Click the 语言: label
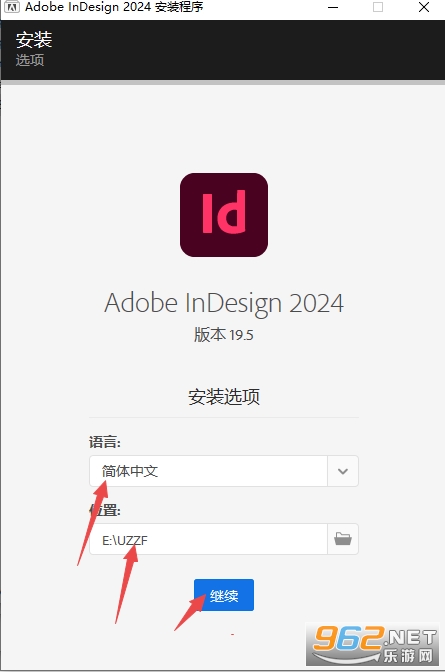The image size is (445, 672). coord(105,442)
